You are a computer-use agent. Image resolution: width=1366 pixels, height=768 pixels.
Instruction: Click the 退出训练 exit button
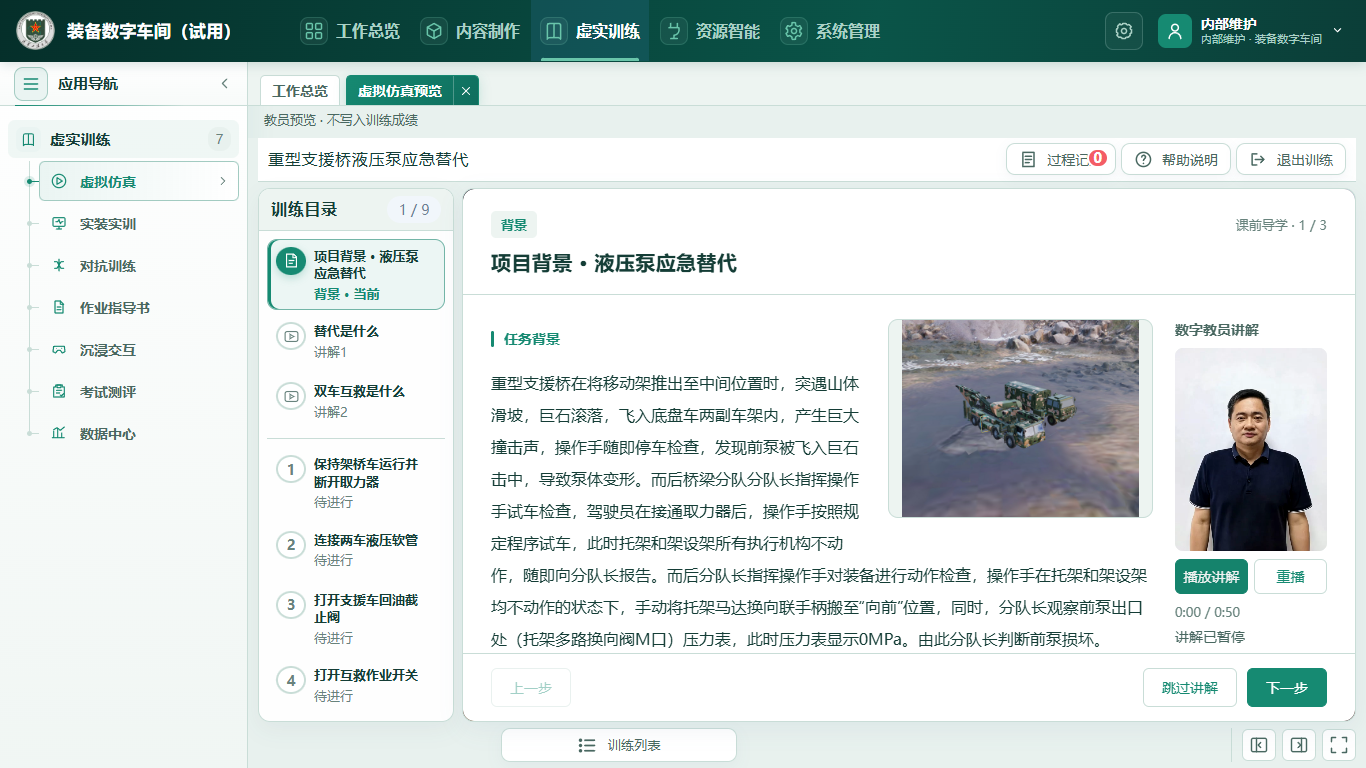pos(1291,160)
